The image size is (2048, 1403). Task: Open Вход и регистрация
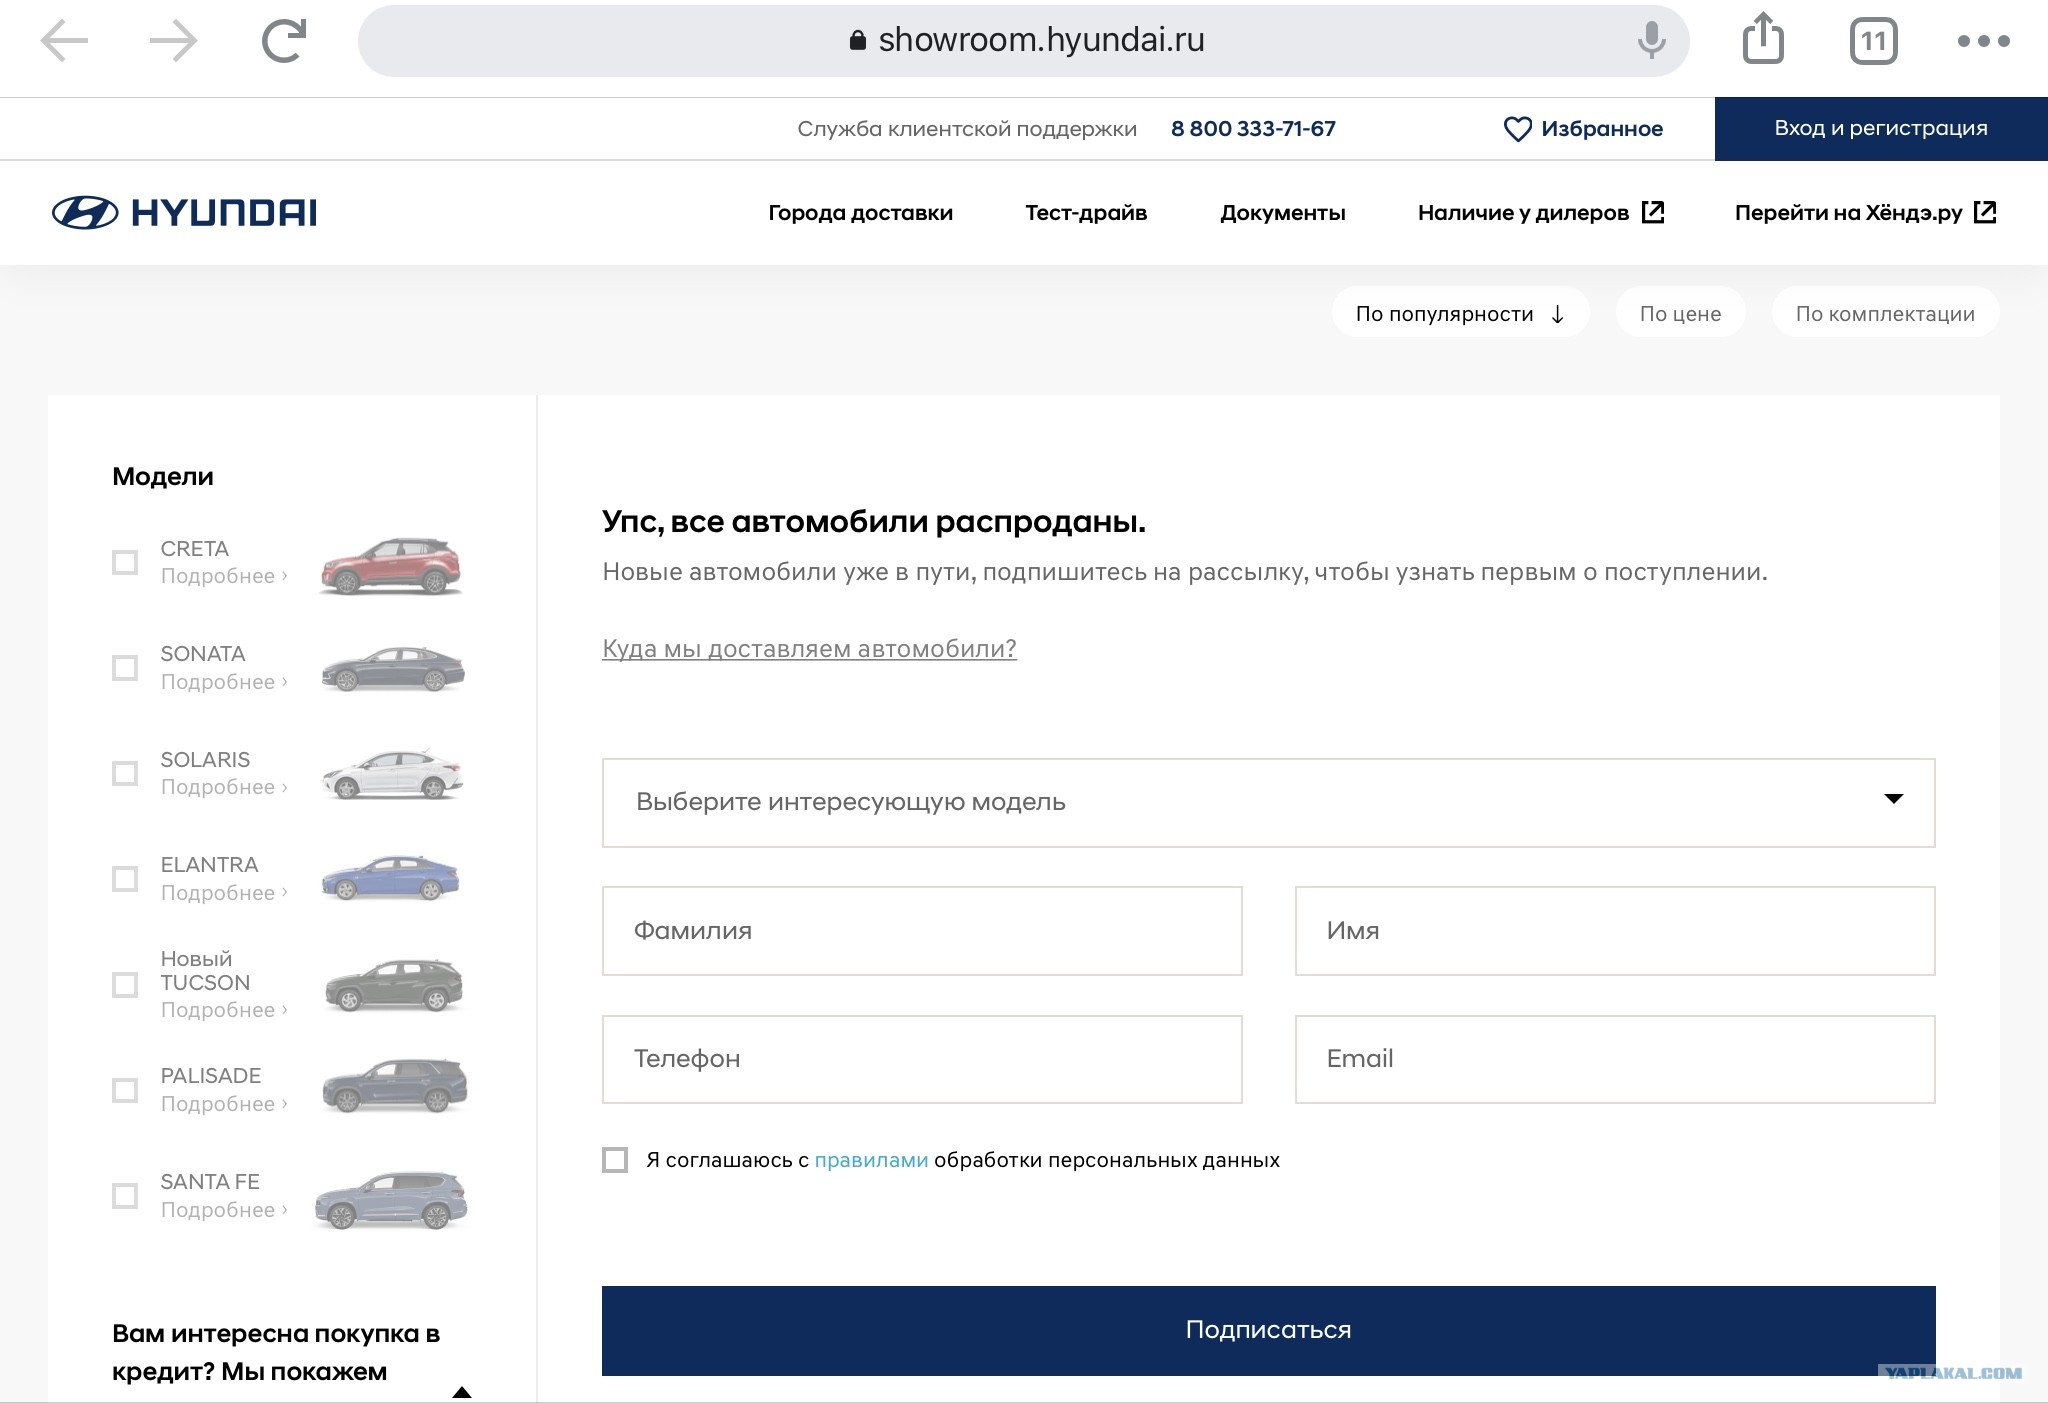coord(1881,129)
